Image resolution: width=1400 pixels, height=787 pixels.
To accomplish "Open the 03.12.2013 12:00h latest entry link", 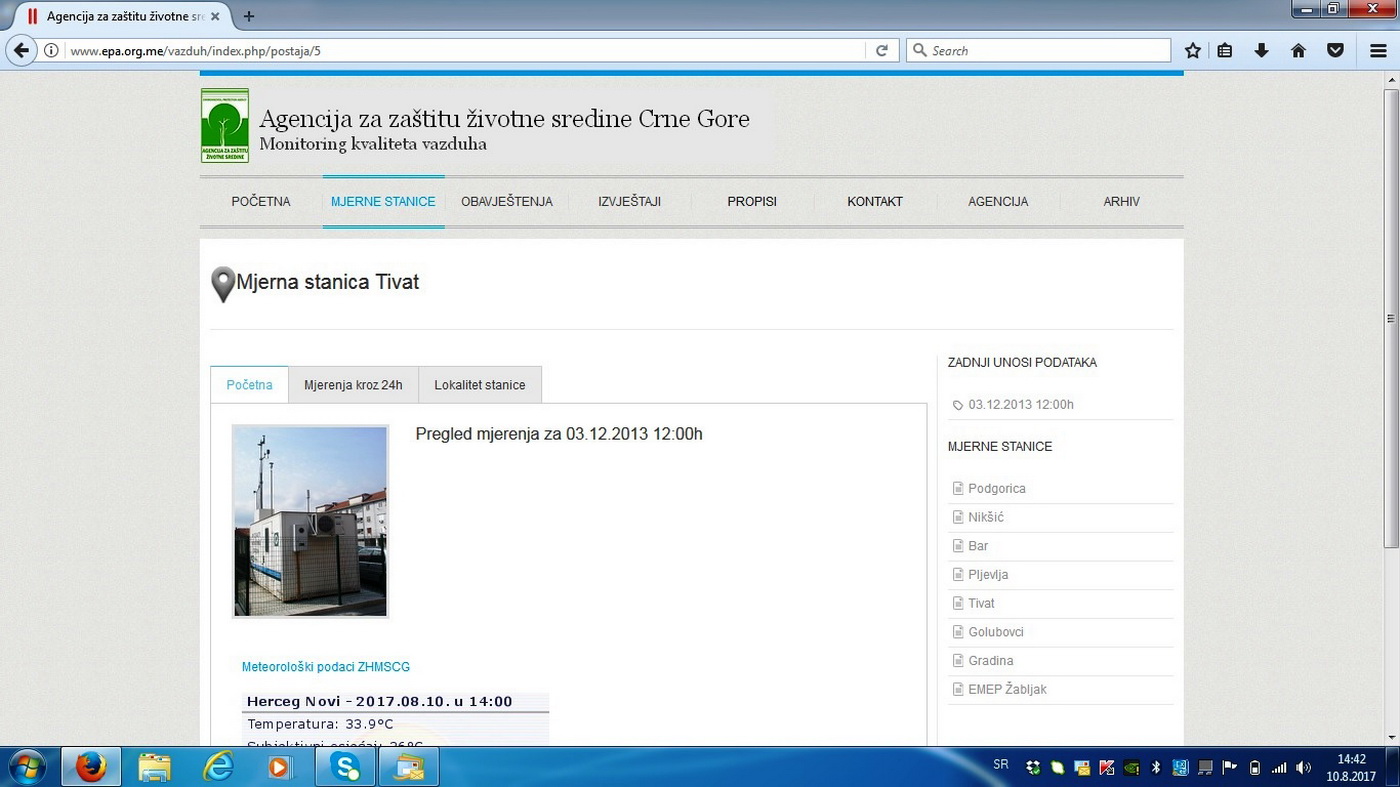I will point(1021,405).
